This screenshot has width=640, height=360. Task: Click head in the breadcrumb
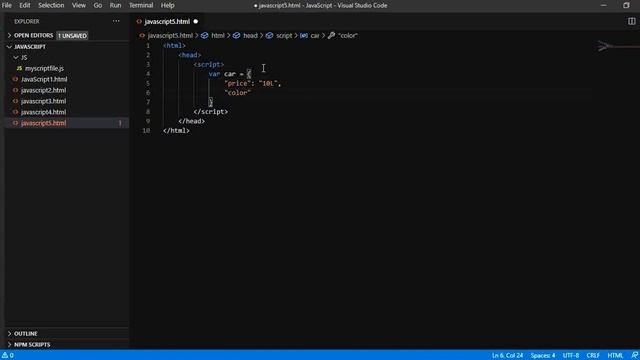[250, 36]
